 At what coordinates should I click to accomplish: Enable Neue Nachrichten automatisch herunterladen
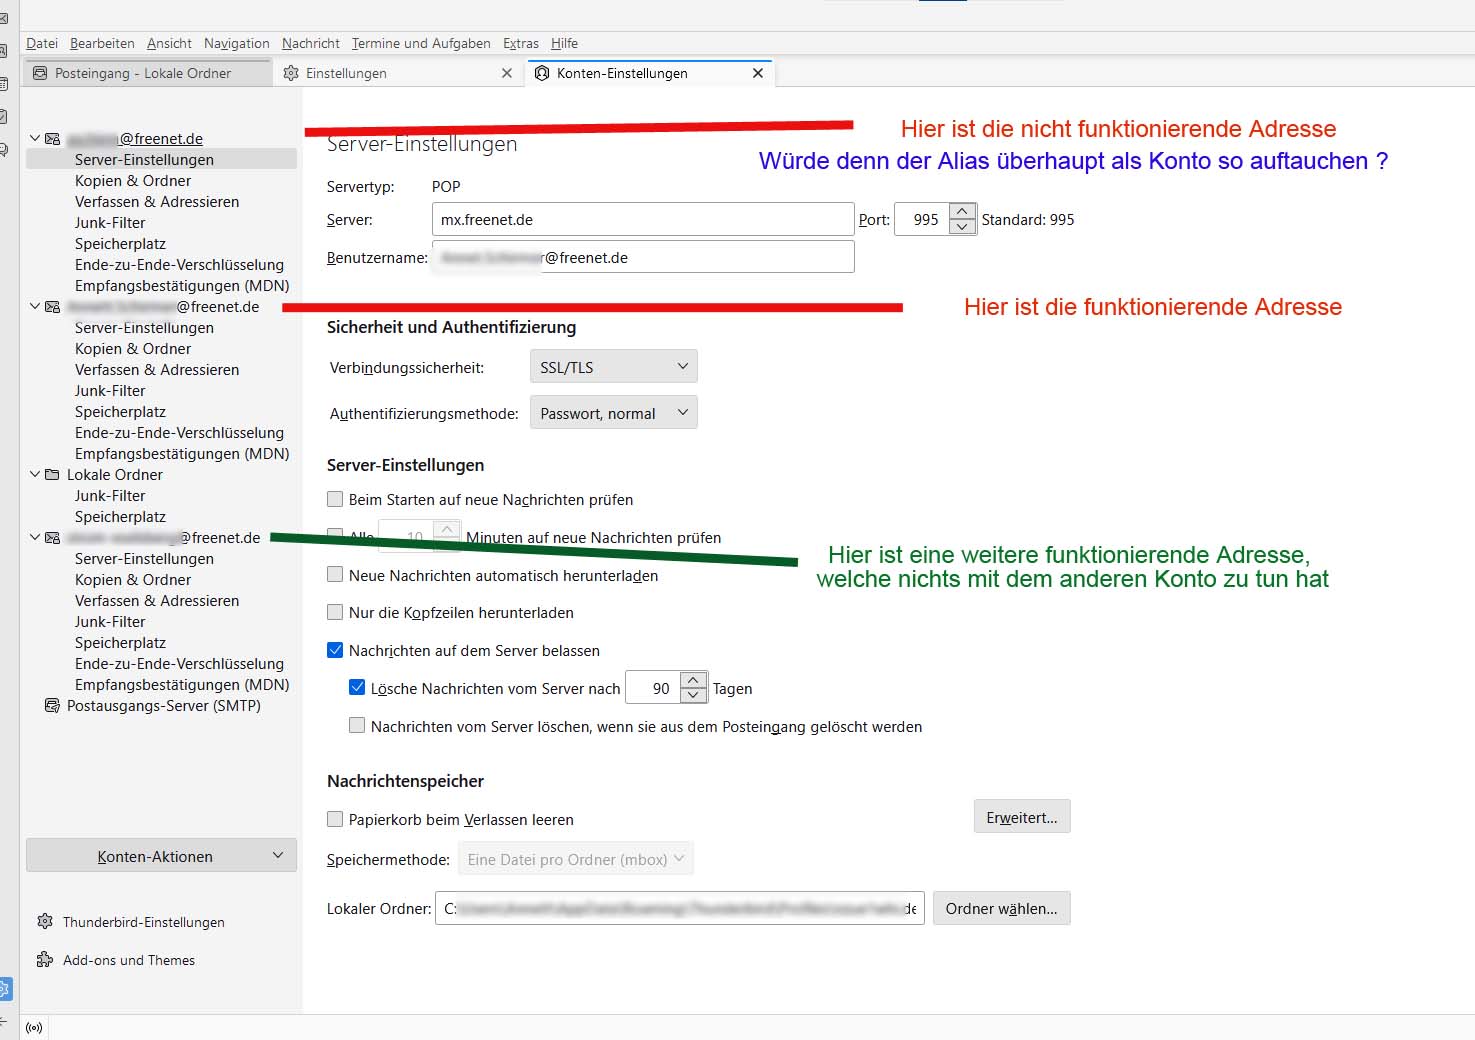[x=335, y=575]
